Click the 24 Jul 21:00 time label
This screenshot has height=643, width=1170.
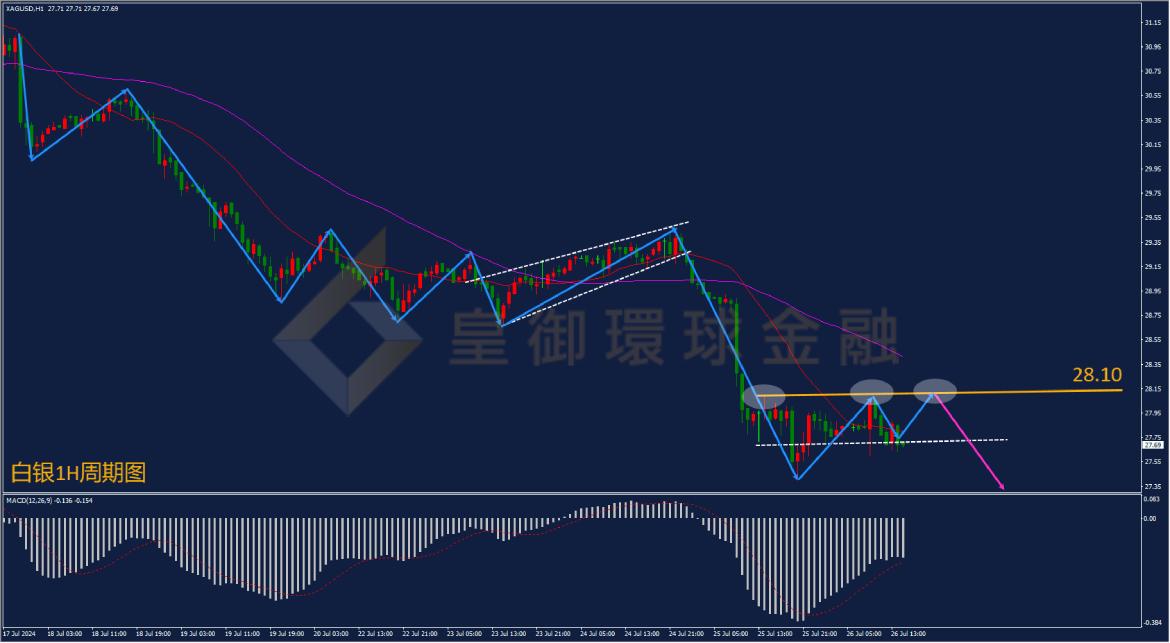(x=686, y=634)
